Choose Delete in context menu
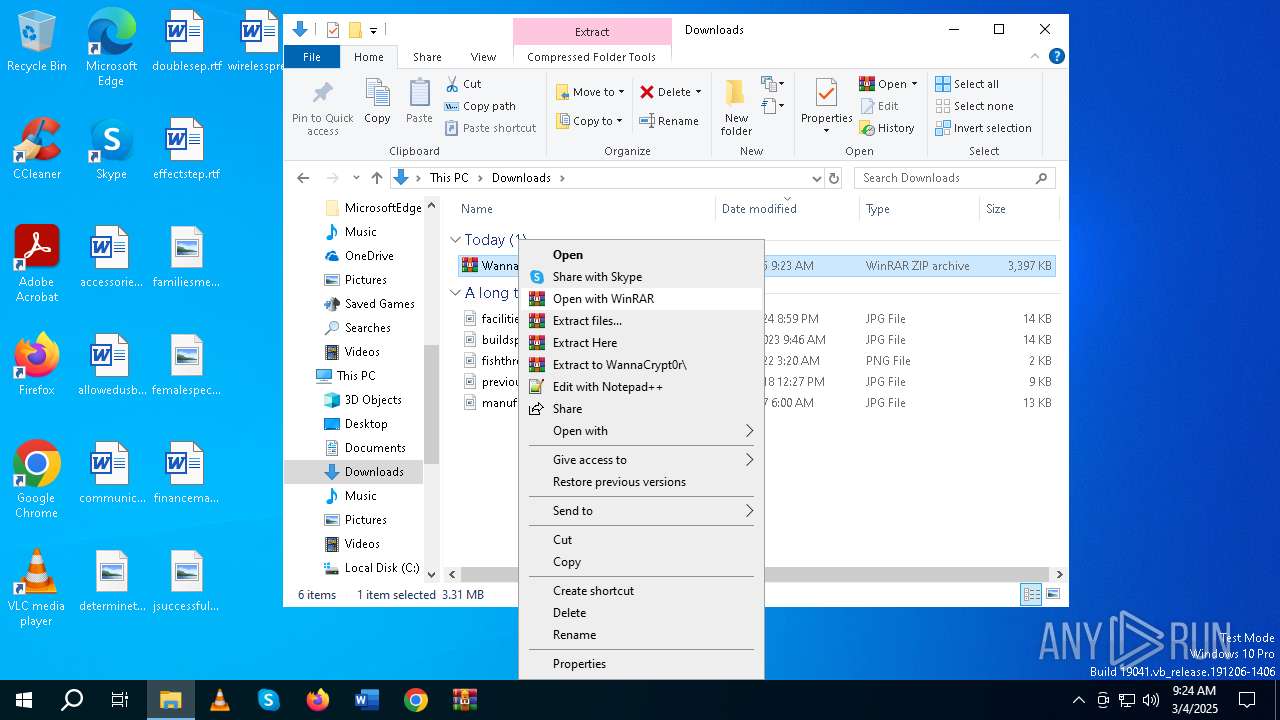 pos(641,613)
